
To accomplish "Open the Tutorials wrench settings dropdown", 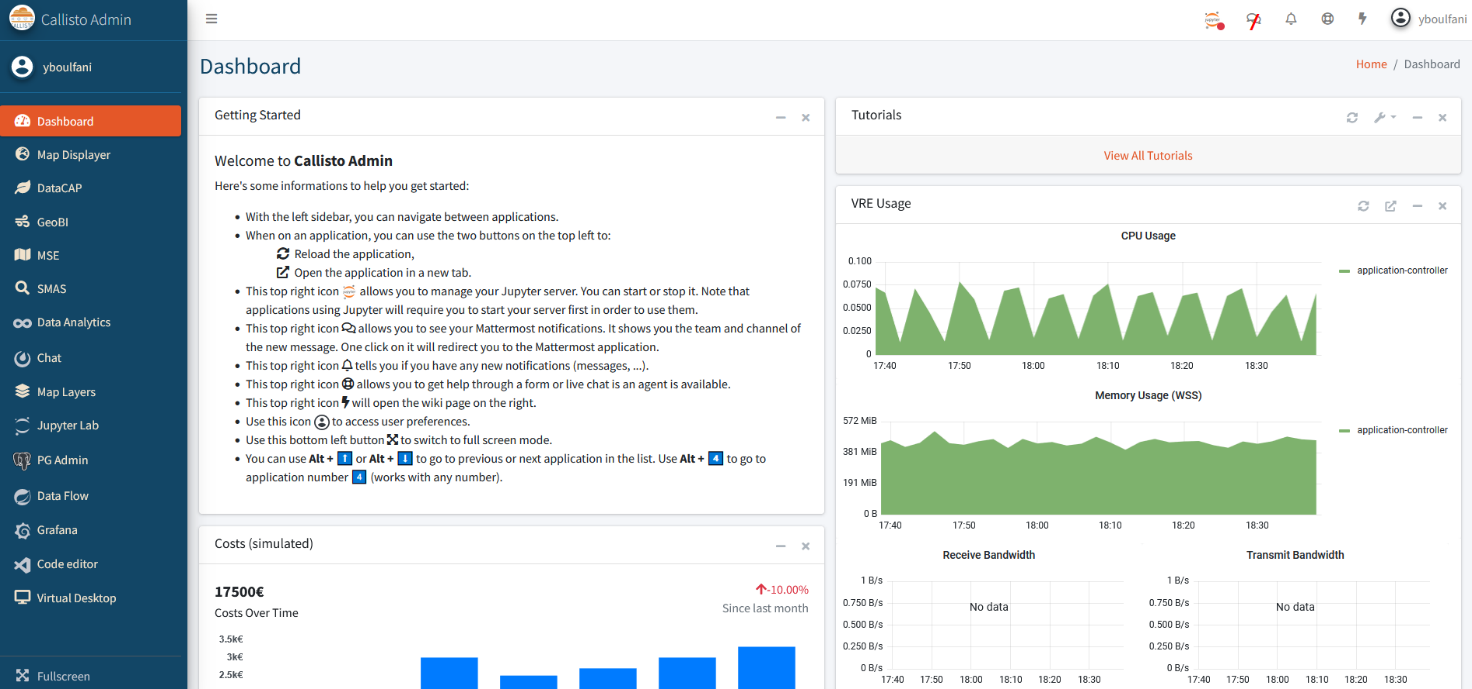I will pyautogui.click(x=1384, y=118).
